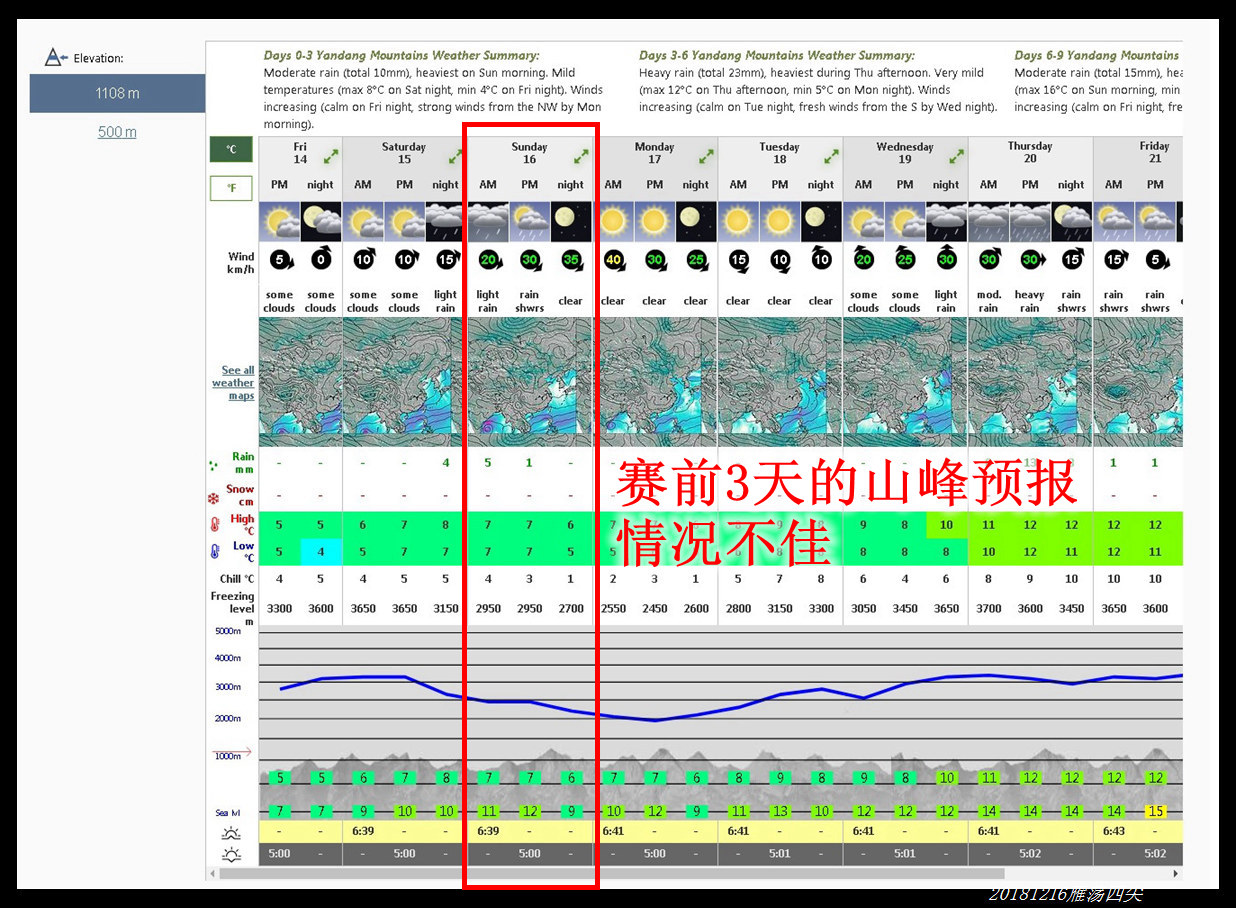Click the scrollbar's right arrow button
The image size is (1236, 908).
[x=1176, y=874]
